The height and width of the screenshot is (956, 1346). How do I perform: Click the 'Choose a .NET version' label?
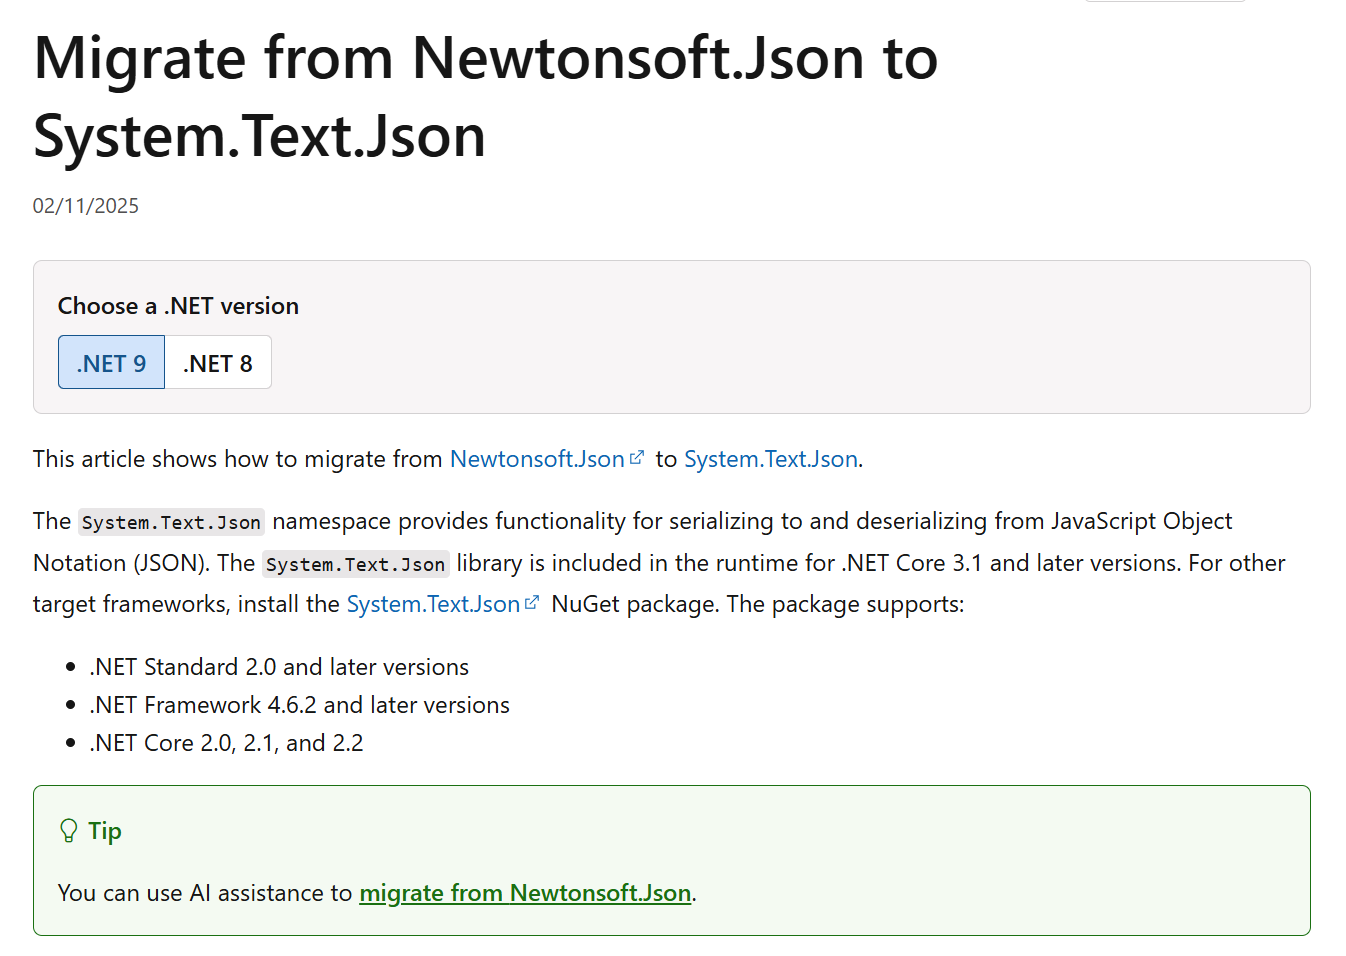[178, 306]
